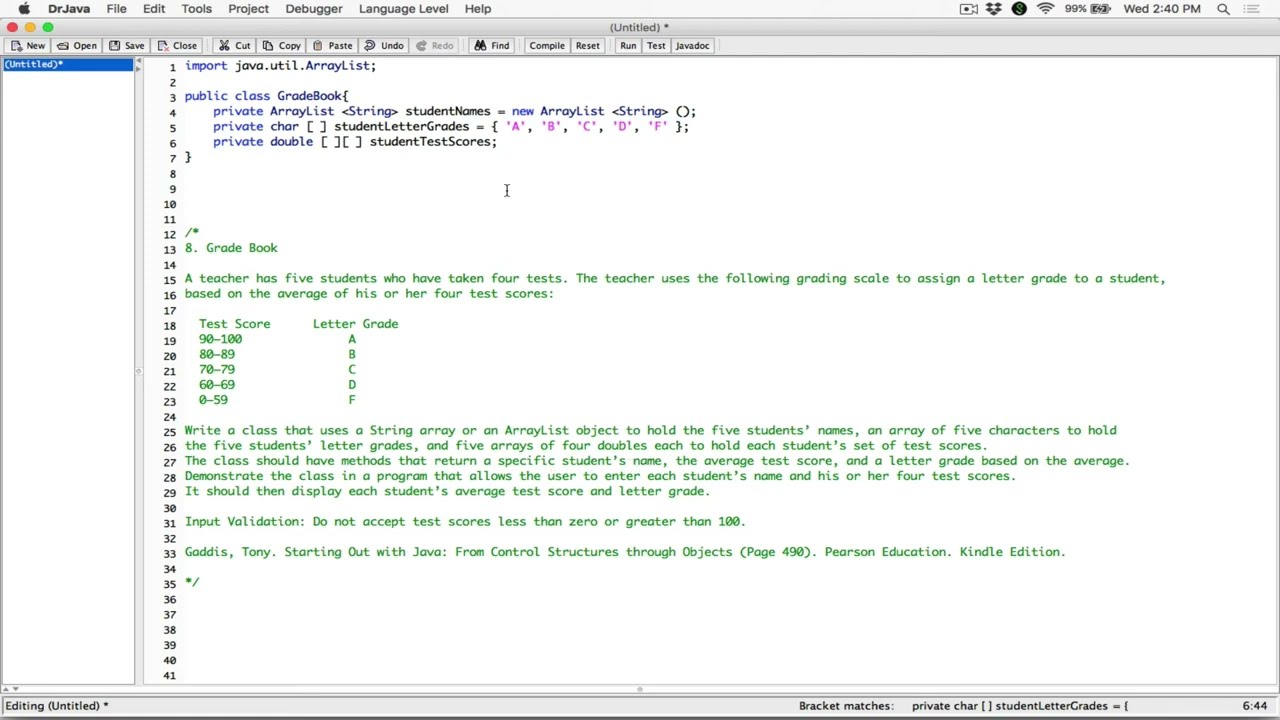Open the Language Level menu
The image size is (1280, 720).
click(403, 9)
